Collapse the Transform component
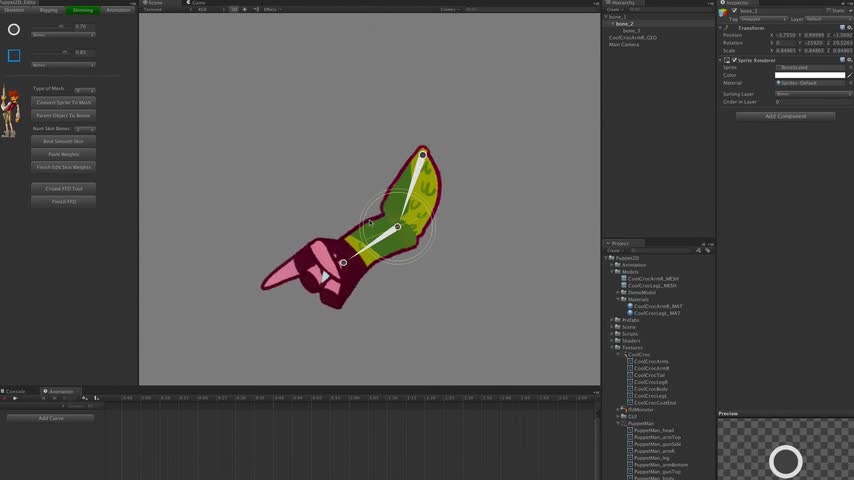854x480 pixels. pos(721,28)
